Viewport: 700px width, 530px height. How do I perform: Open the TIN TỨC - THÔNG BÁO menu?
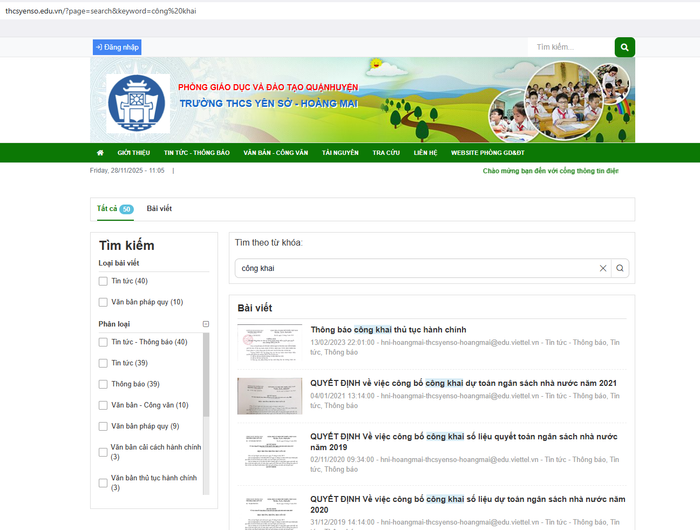(196, 153)
